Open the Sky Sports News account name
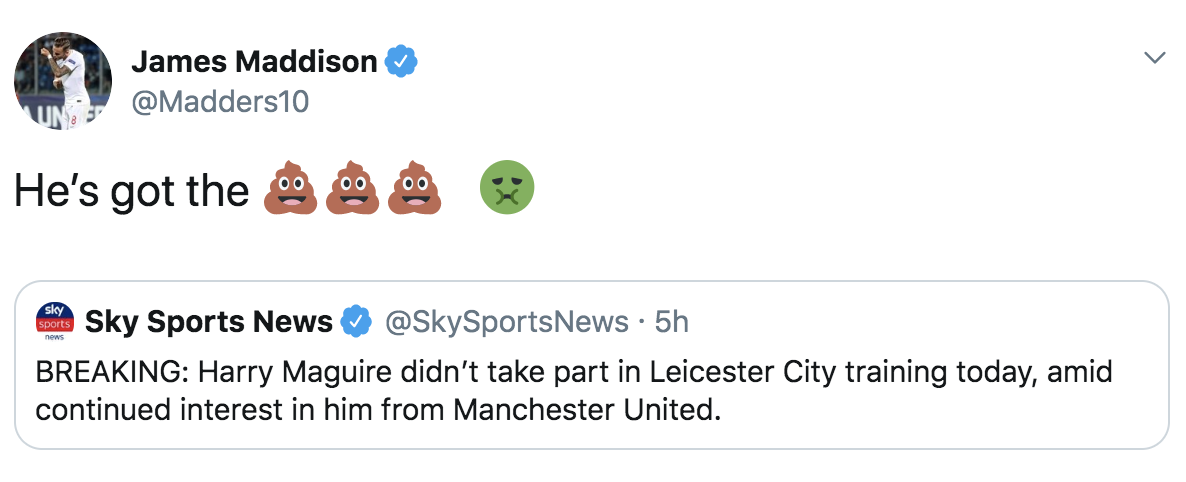 coord(208,322)
